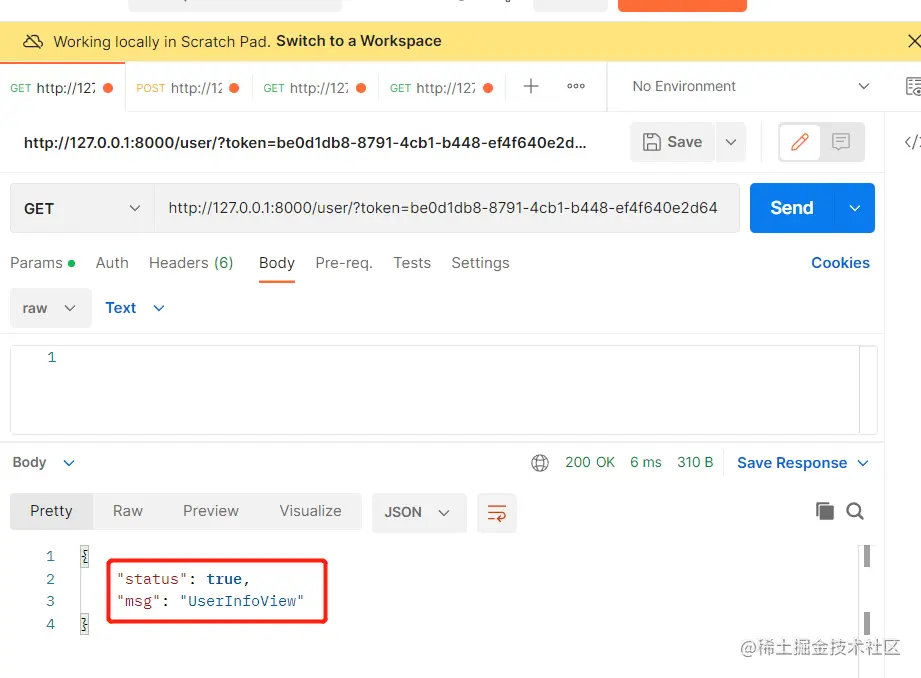Viewport: 921px width, 678px height.
Task: Select the third tab, a GET request
Action: (x=315, y=88)
